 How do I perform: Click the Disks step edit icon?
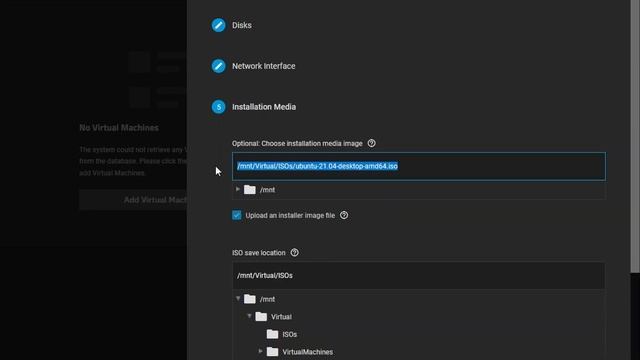(x=218, y=25)
